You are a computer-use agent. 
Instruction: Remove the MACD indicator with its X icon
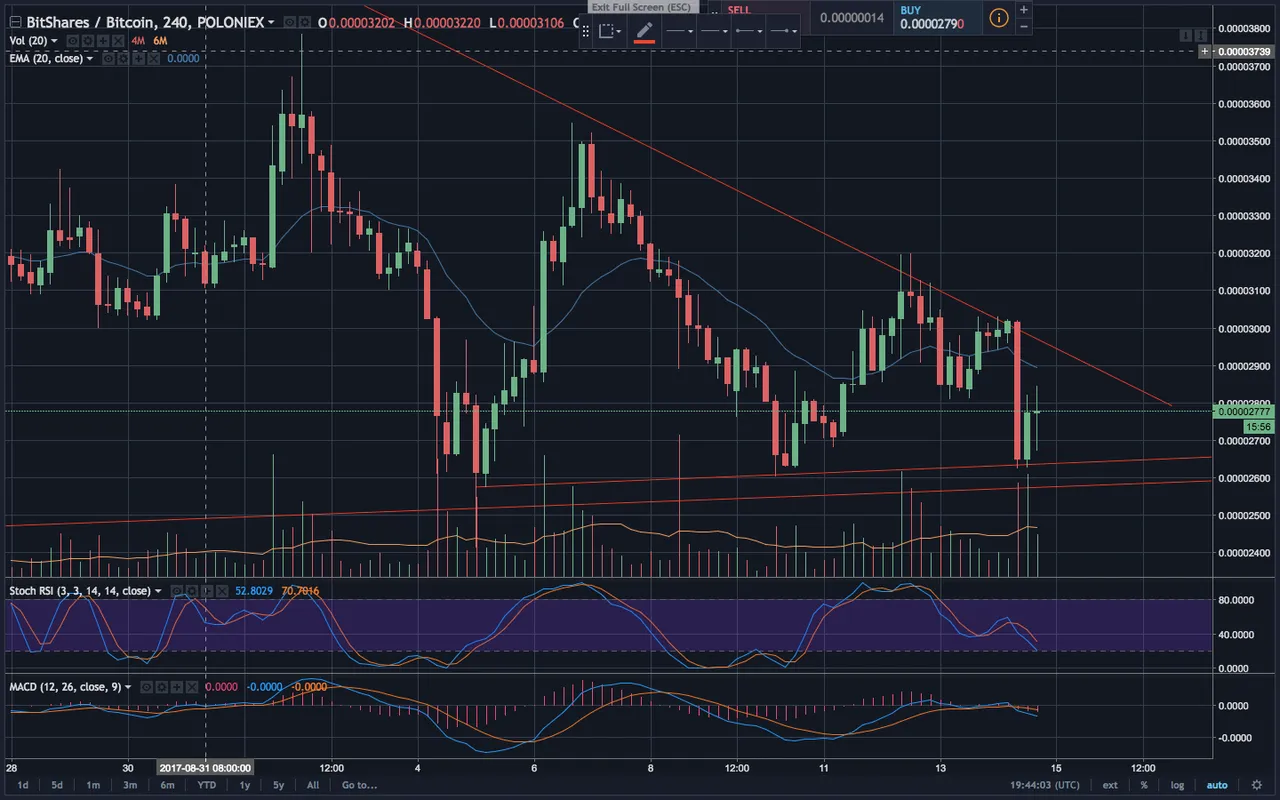[192, 687]
